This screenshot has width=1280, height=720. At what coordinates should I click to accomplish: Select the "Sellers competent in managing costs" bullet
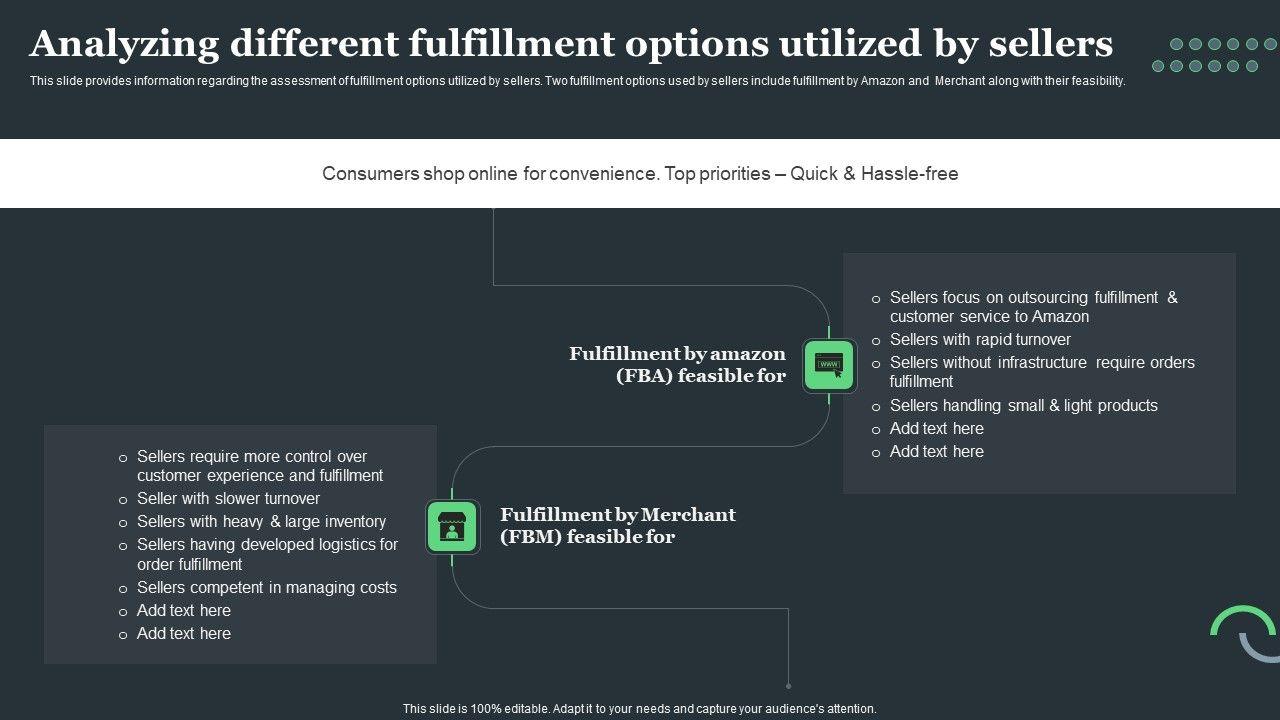266,588
